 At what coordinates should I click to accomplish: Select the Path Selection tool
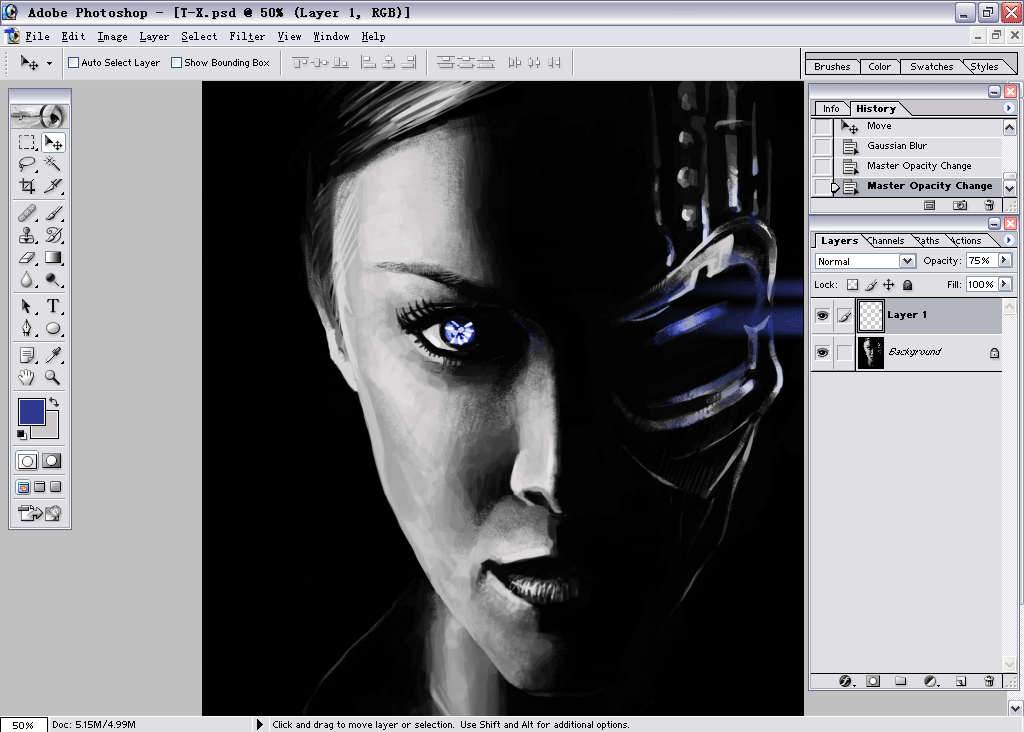27,306
